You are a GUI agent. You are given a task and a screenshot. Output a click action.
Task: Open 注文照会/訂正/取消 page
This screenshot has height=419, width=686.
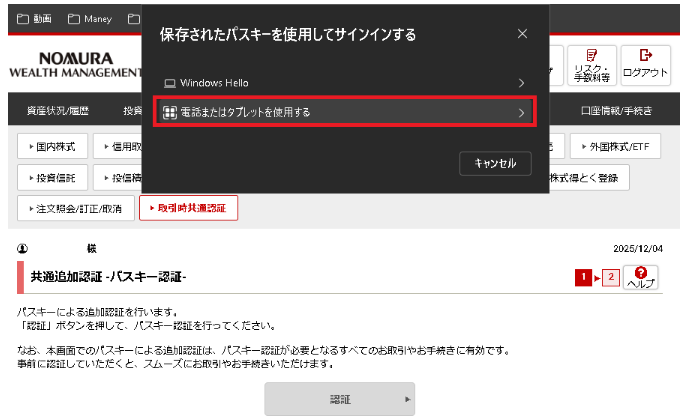[x=74, y=208]
